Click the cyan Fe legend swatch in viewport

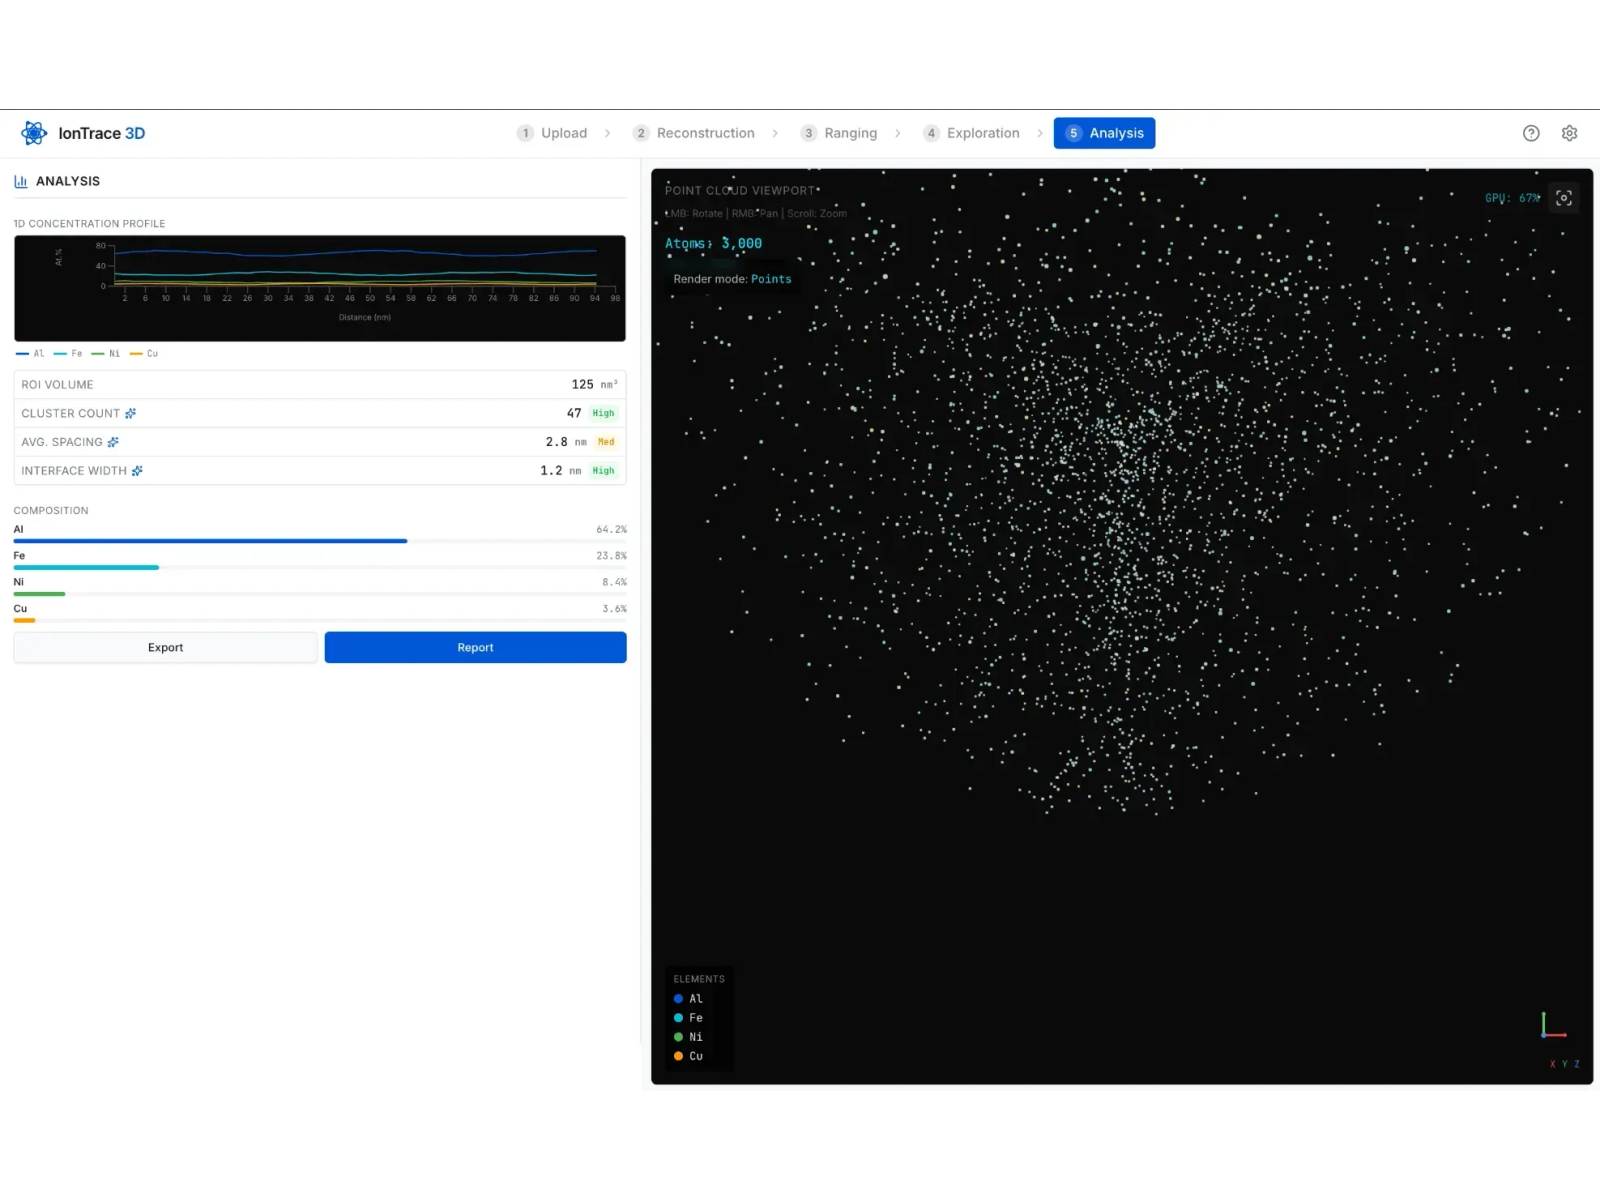(x=678, y=1018)
